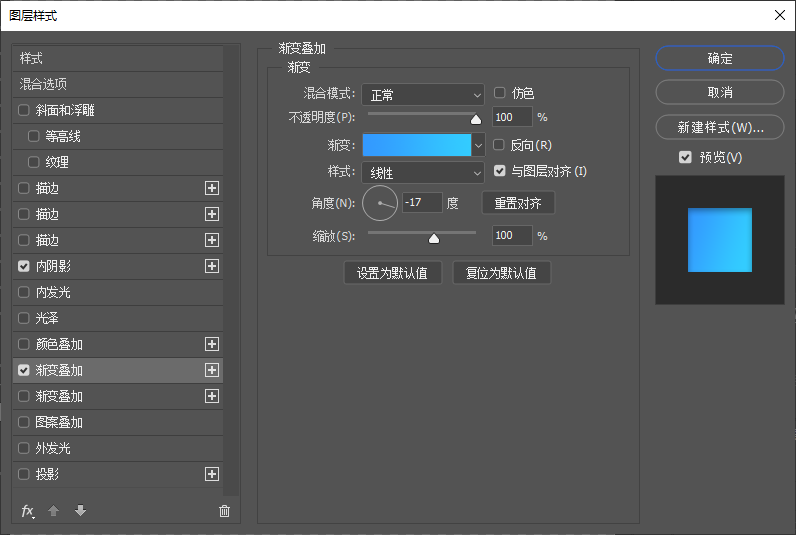Open the 样式 dropdown showing 线性
Image resolution: width=796 pixels, height=535 pixels.
click(x=423, y=173)
